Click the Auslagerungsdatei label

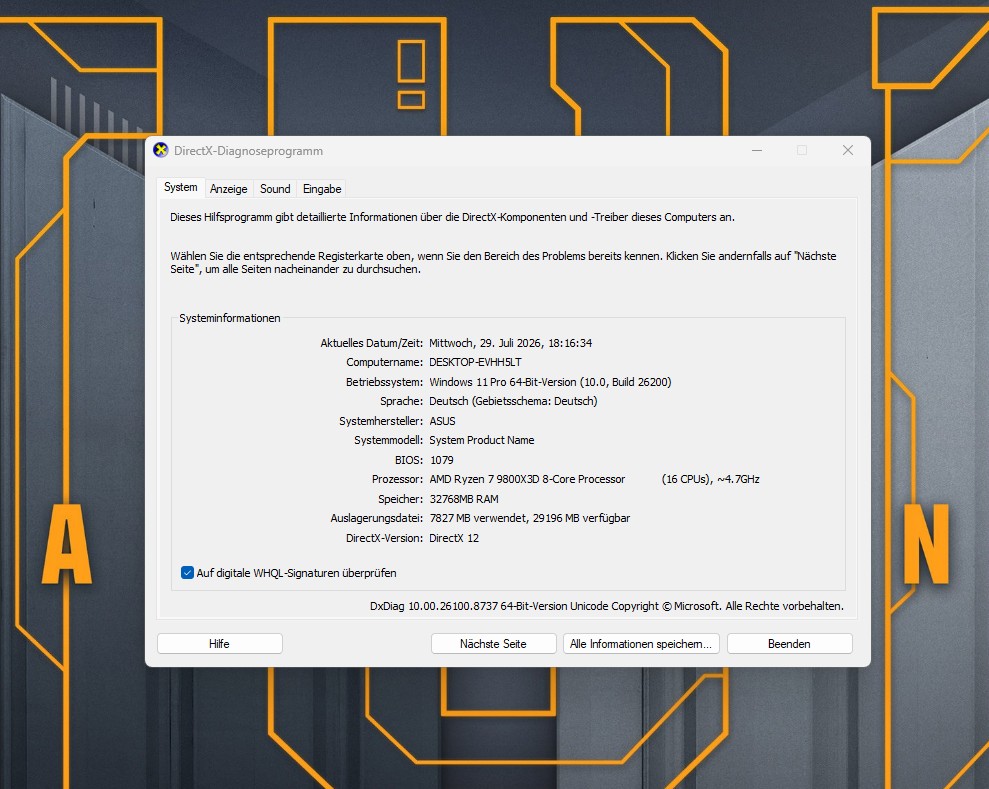377,518
